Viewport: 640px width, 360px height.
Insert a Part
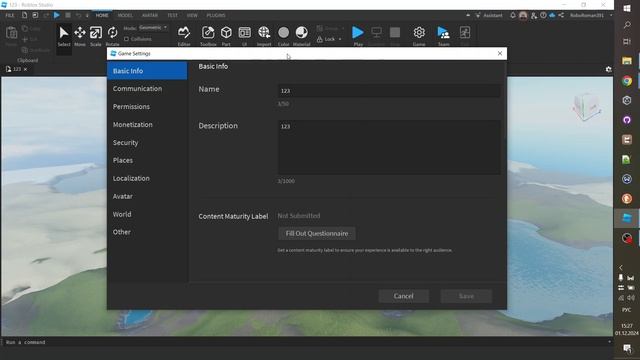226,36
